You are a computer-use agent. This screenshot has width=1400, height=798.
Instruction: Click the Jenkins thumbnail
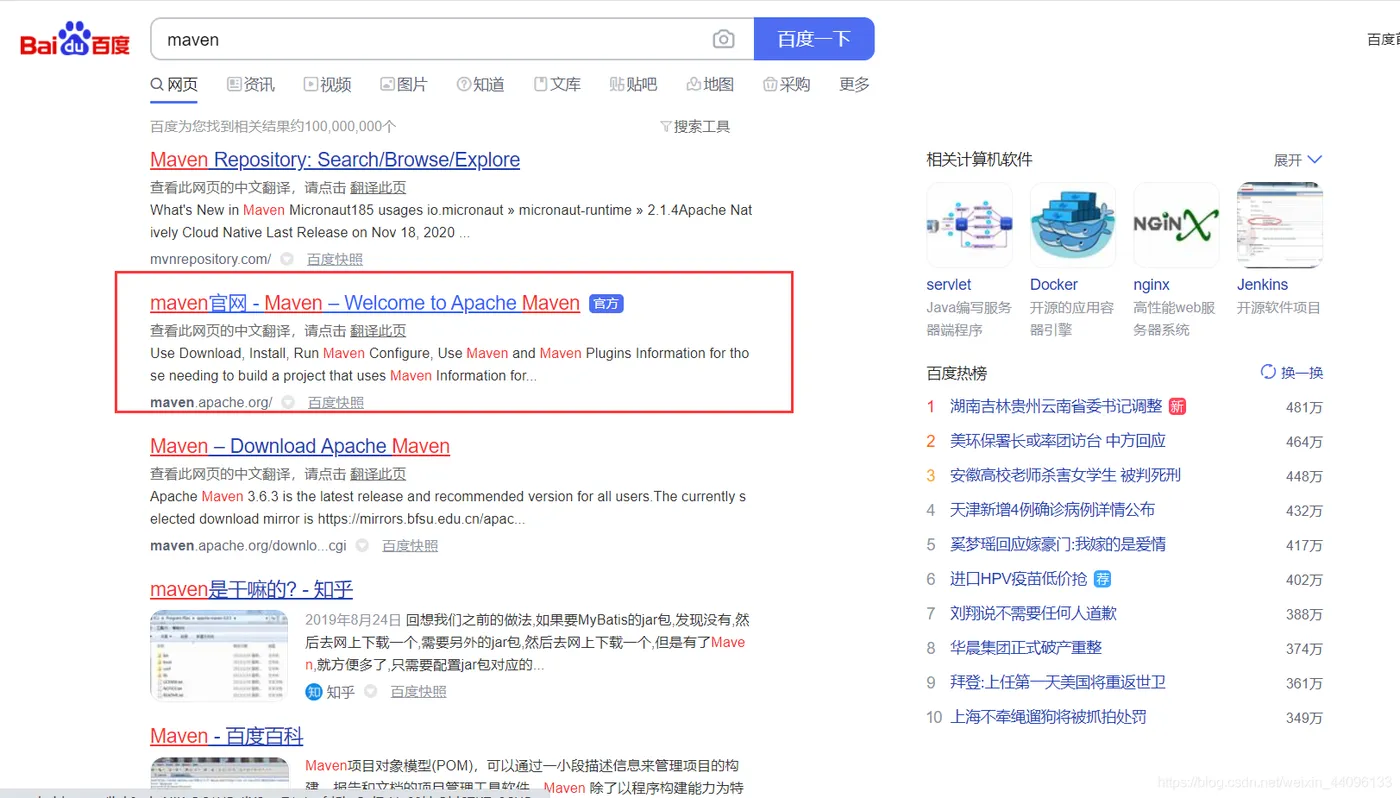tap(1279, 225)
